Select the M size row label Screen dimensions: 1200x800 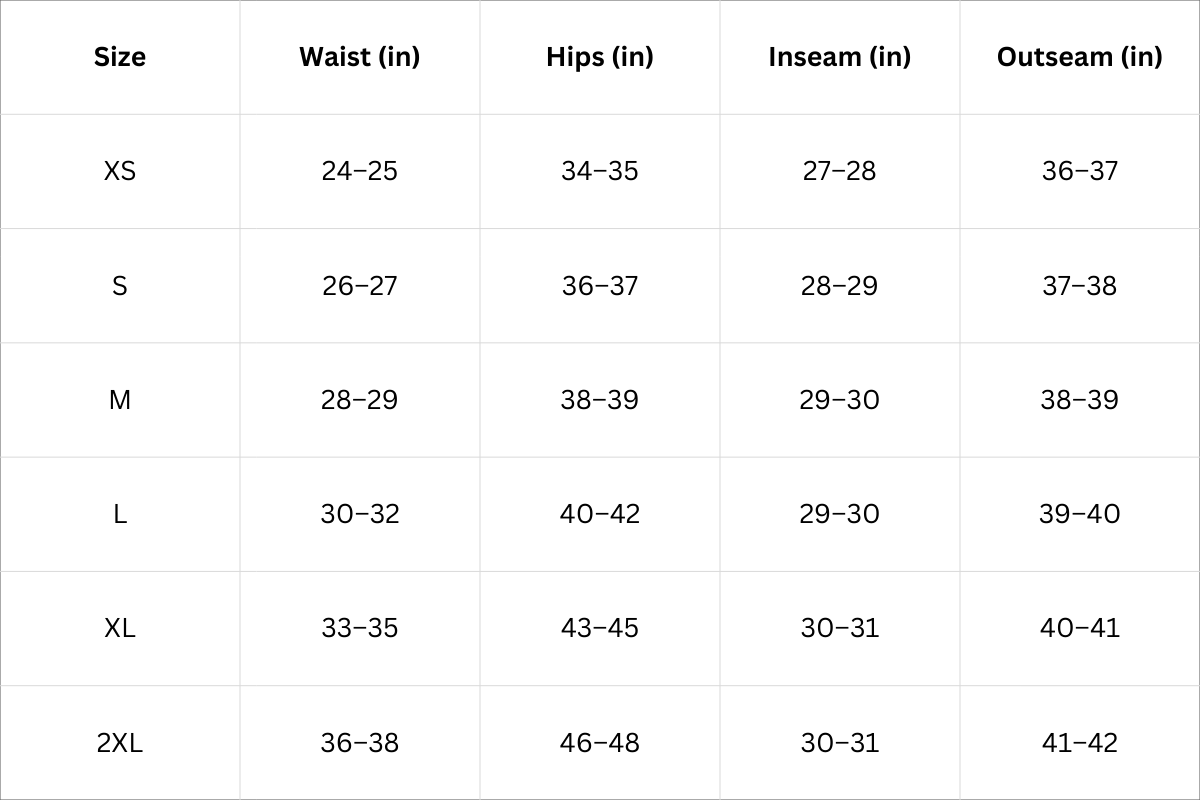click(120, 400)
